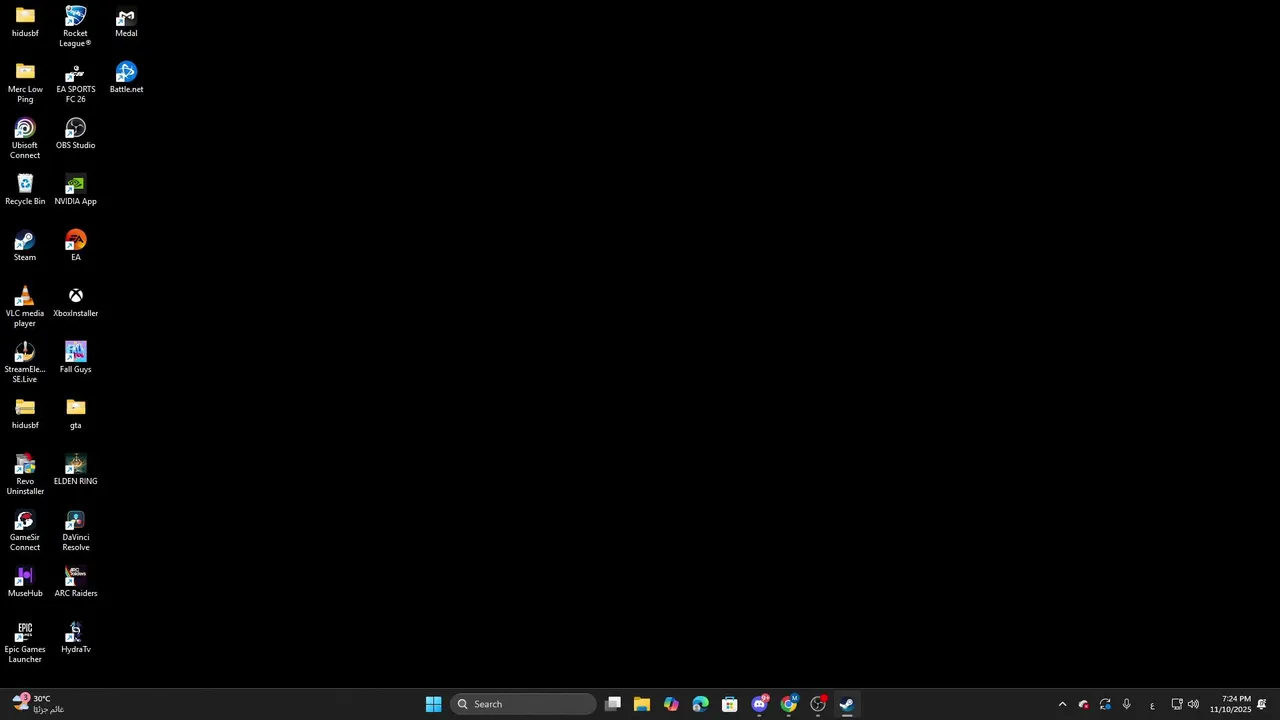Open the NVIDIA App shortcut
The height and width of the screenshot is (720, 1280).
(x=75, y=190)
